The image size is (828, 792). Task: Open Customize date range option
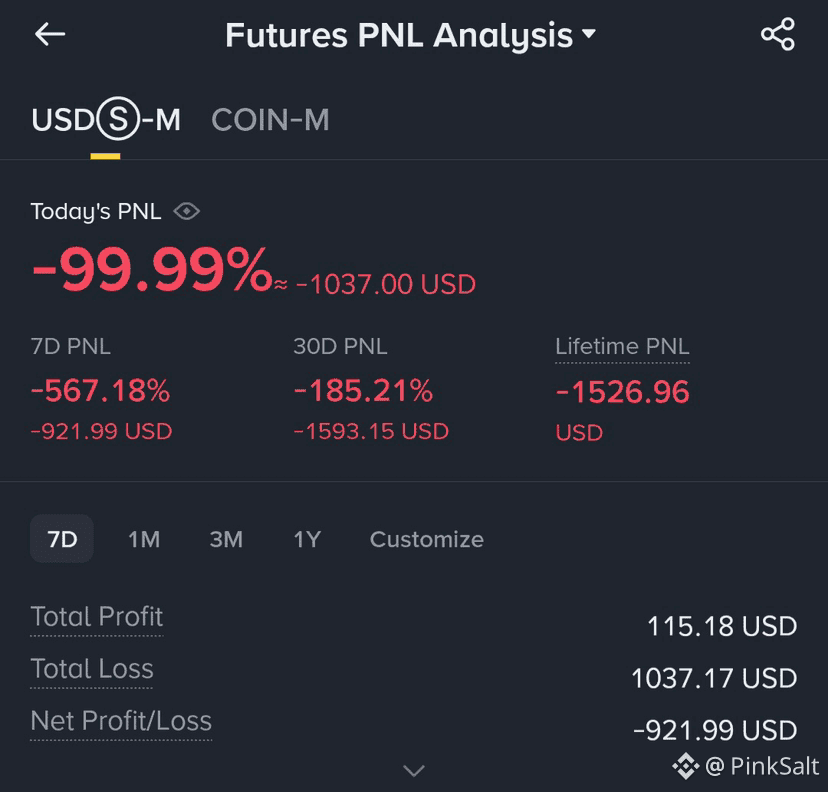427,540
